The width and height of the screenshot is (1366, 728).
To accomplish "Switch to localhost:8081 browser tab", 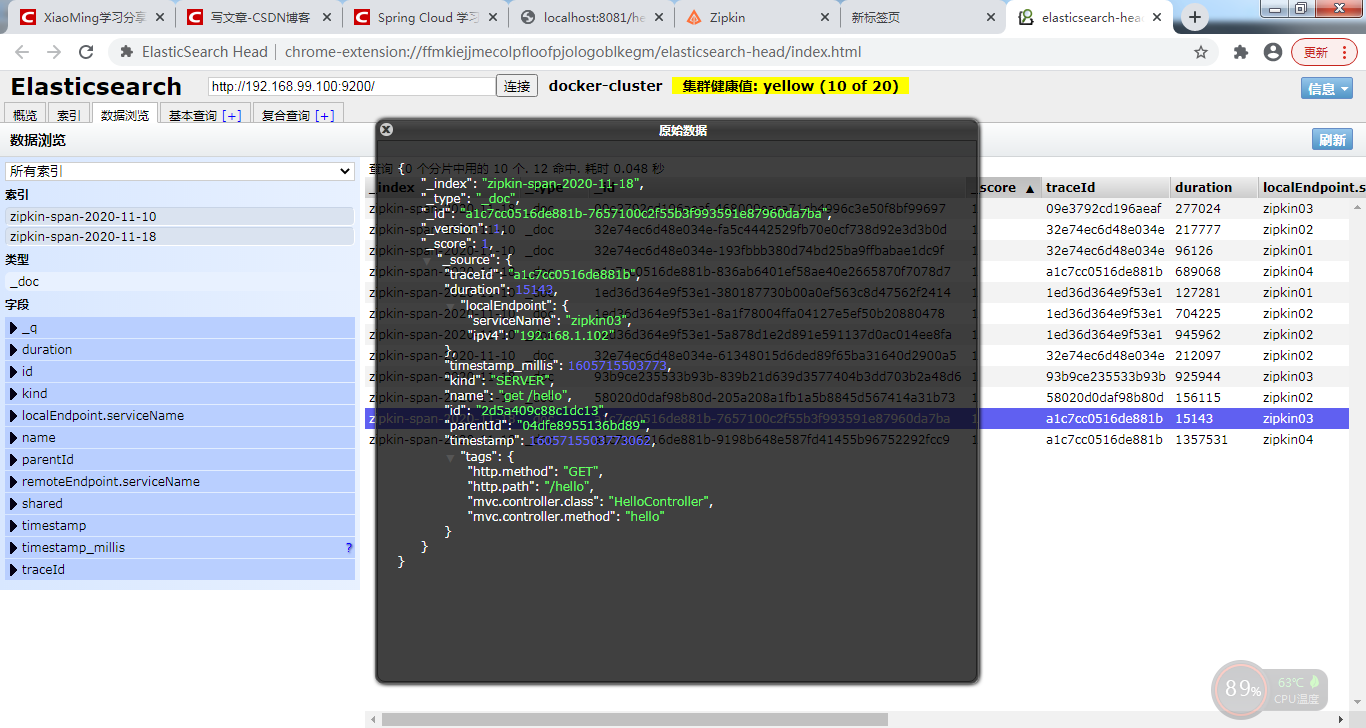I will coord(589,18).
